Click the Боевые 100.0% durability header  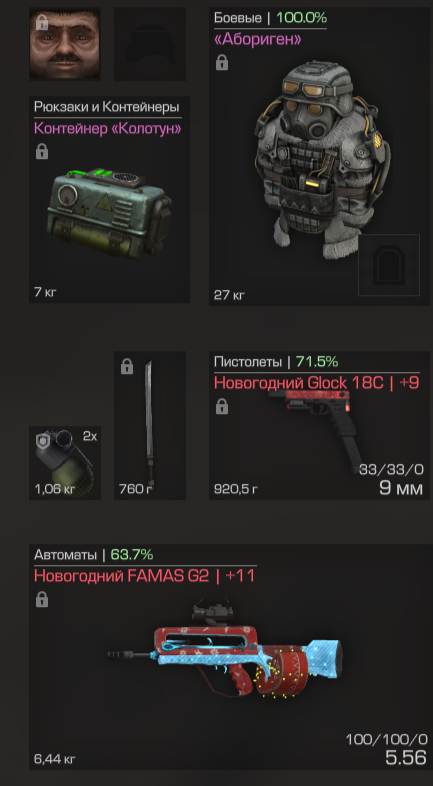click(x=270, y=18)
